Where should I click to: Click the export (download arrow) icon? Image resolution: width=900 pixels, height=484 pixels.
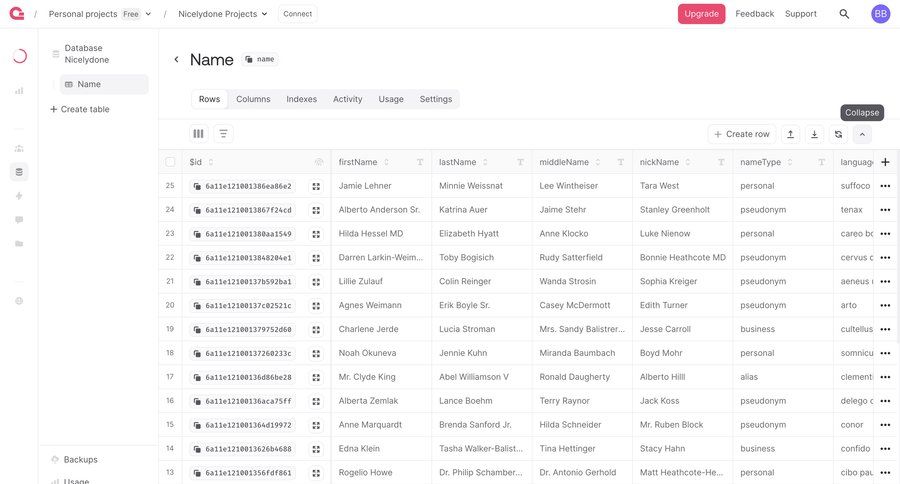pos(814,134)
